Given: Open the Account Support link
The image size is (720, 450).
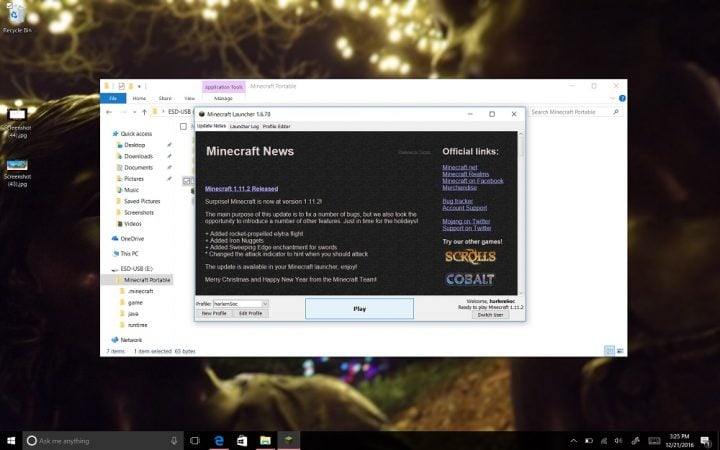Looking at the screenshot, I should [465, 208].
